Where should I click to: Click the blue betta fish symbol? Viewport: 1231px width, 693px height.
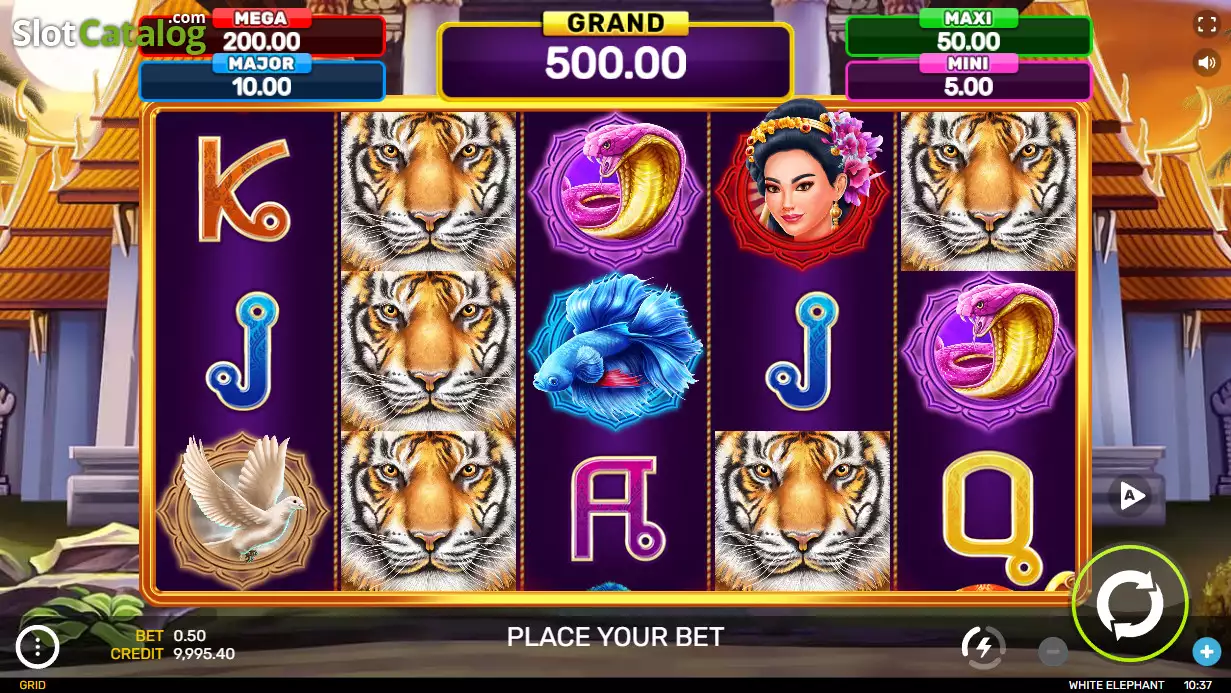tap(615, 351)
